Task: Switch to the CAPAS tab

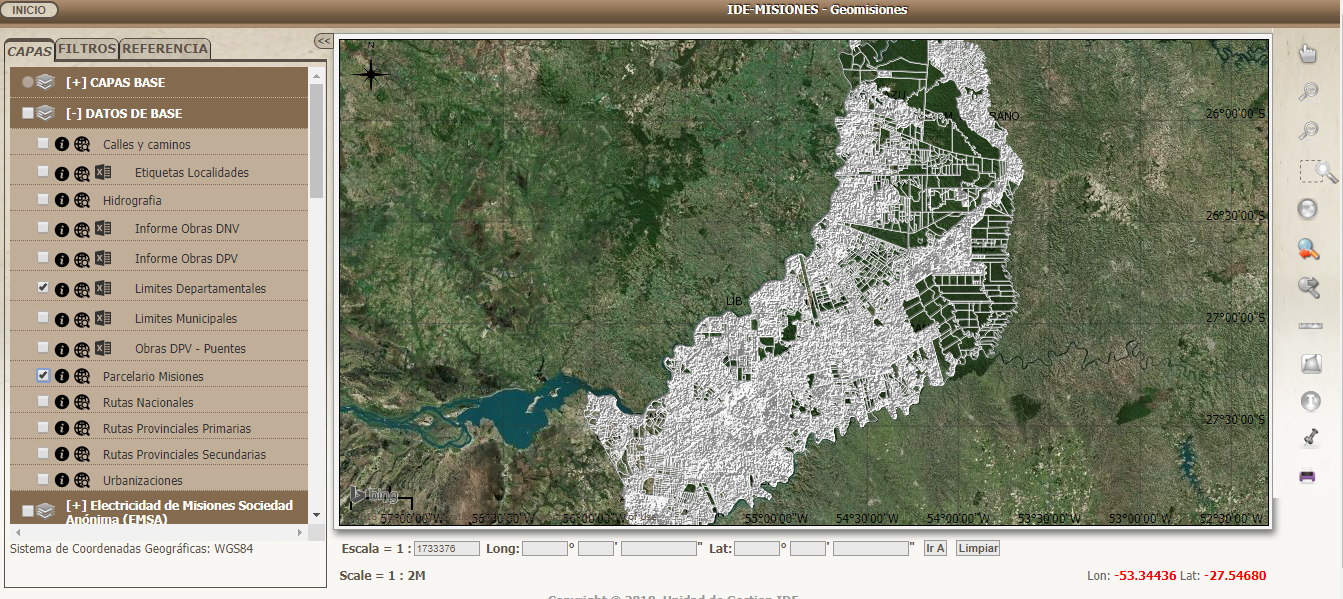Action: tap(29, 50)
